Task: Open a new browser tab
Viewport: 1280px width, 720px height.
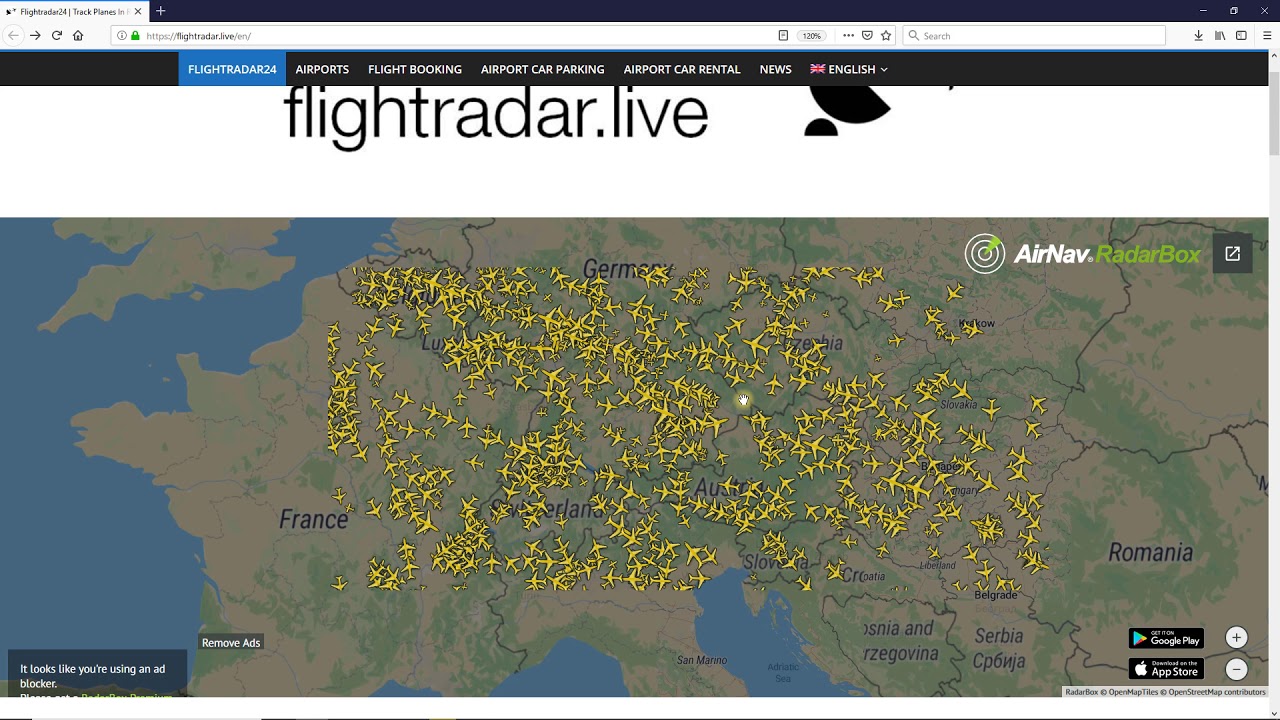Action: pos(160,11)
